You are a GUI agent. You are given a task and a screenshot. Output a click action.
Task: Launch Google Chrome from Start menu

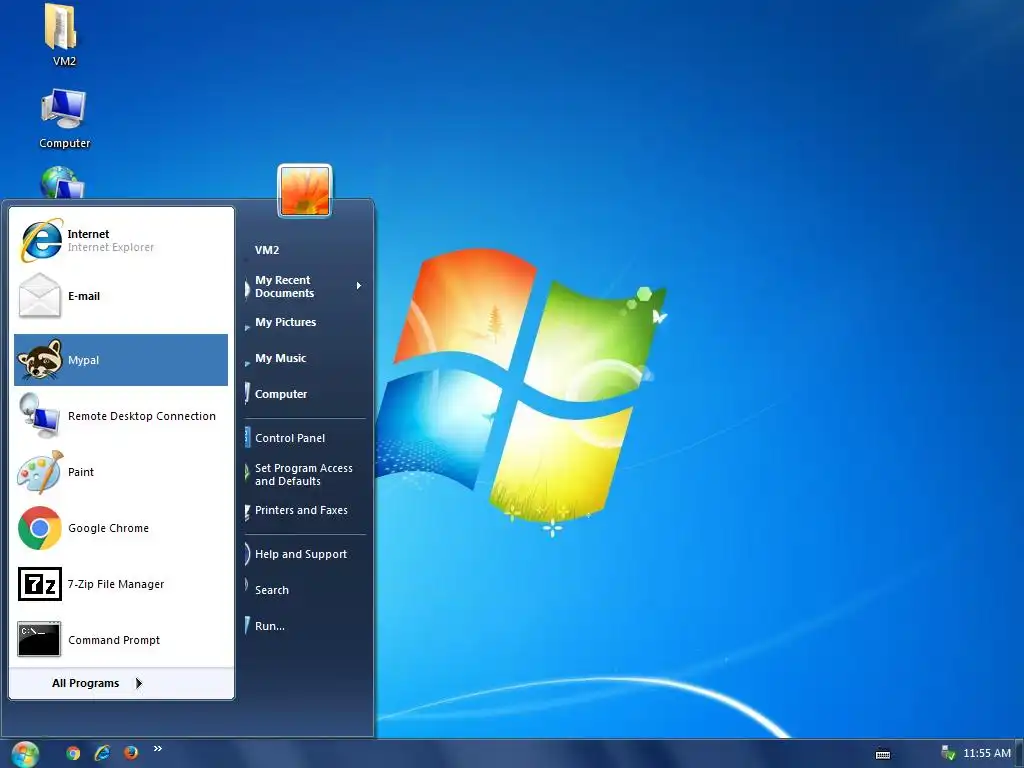(x=121, y=528)
